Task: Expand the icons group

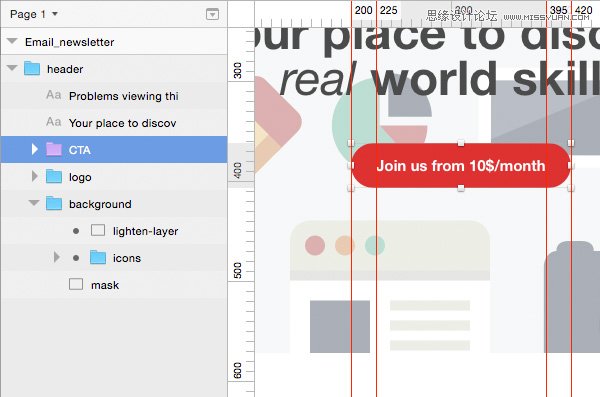Action: [57, 257]
